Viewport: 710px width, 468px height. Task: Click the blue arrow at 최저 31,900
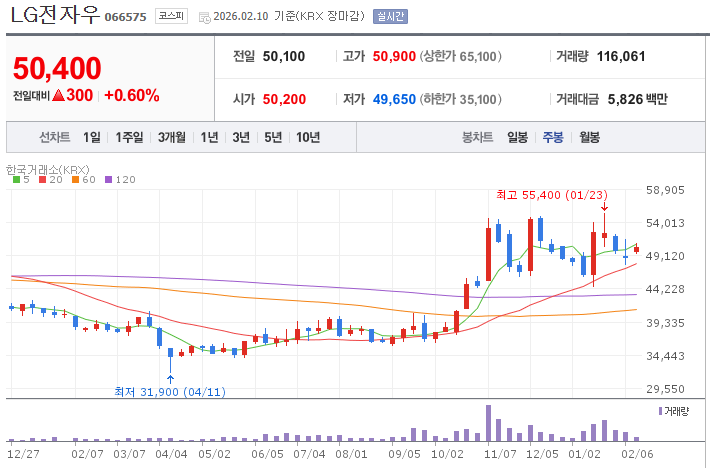tap(170, 379)
